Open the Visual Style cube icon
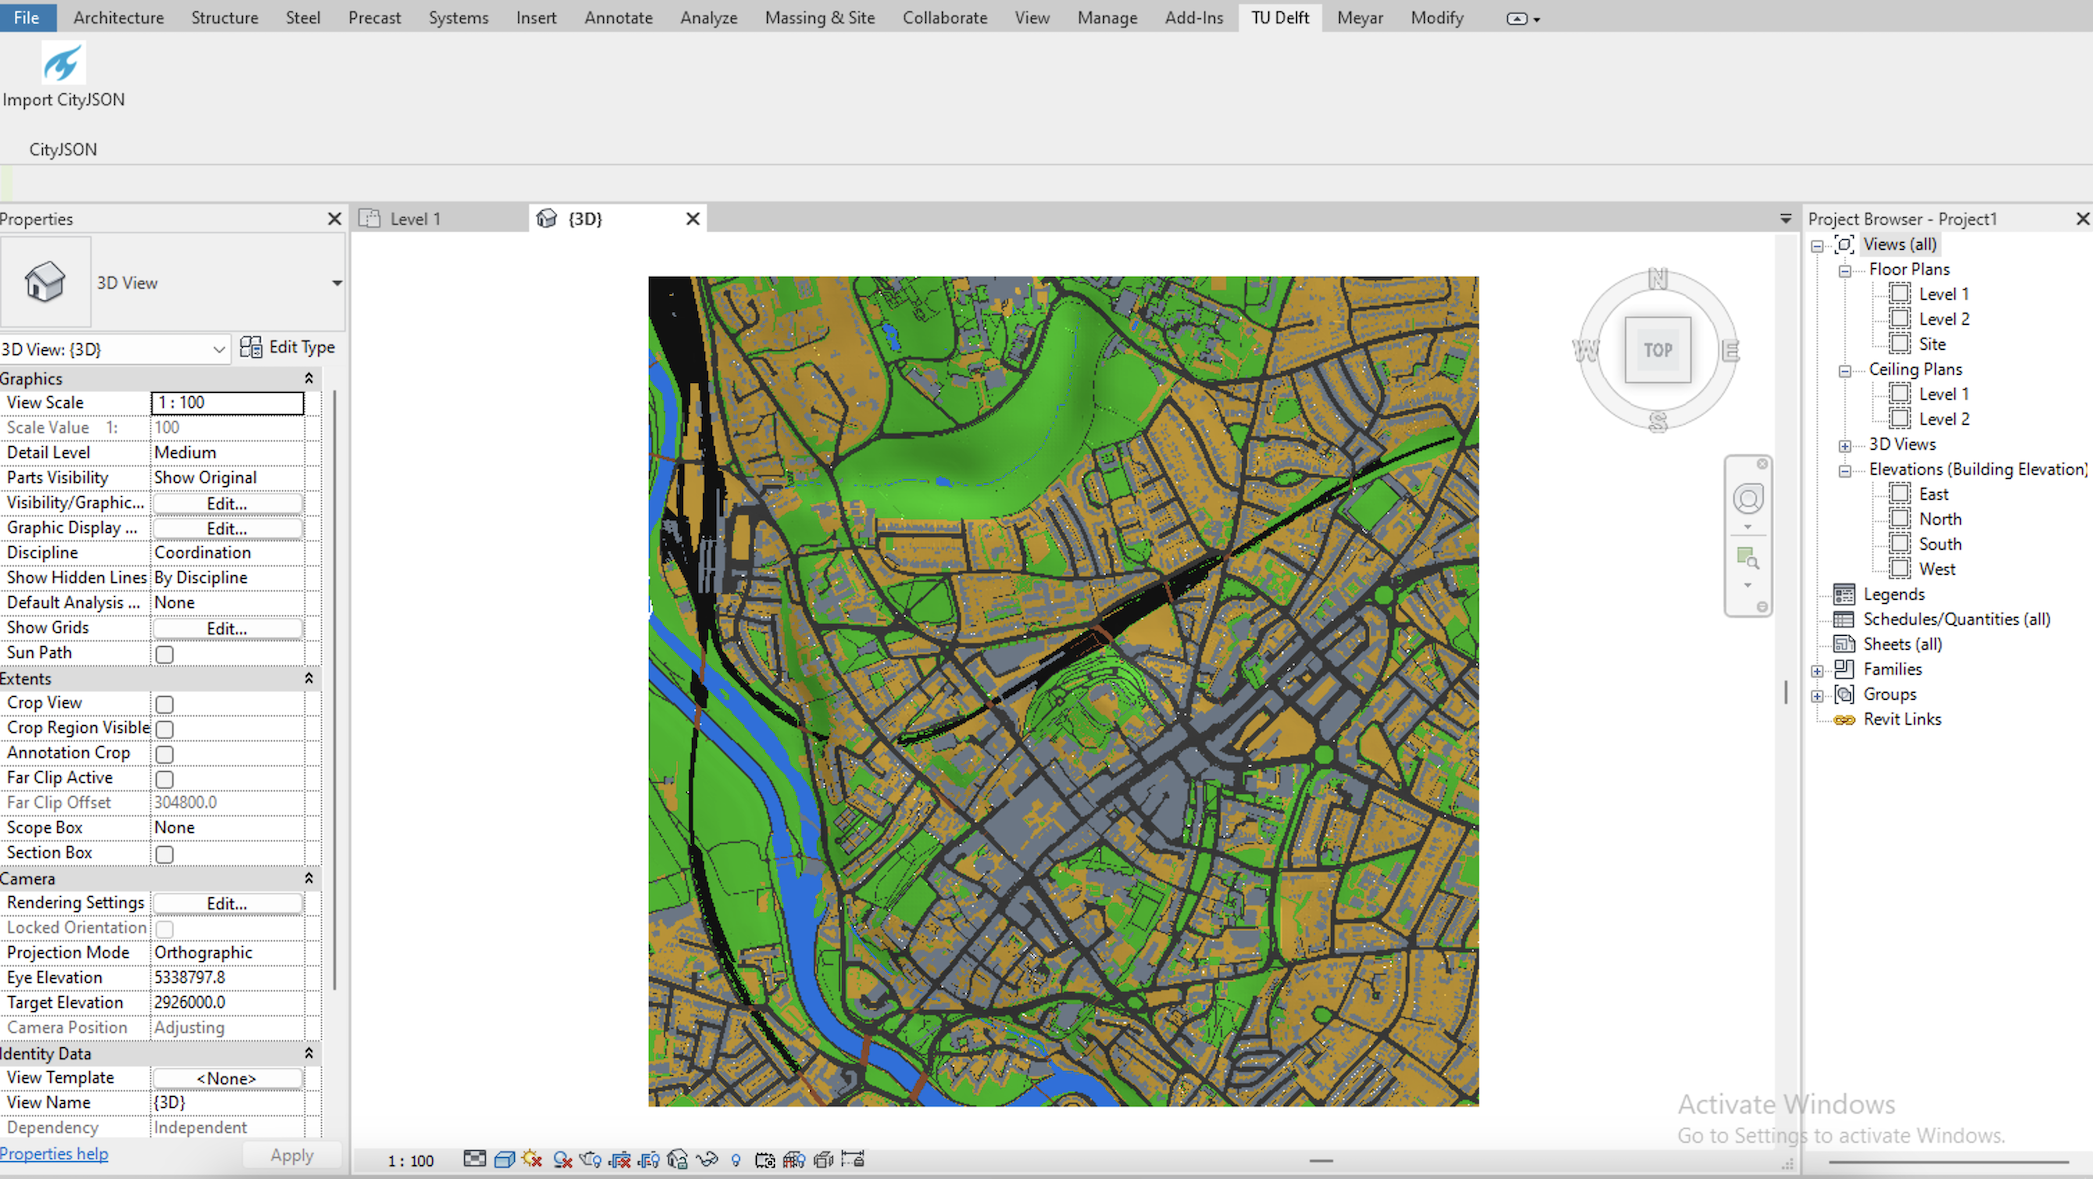This screenshot has height=1179, width=2093. pyautogui.click(x=504, y=1159)
